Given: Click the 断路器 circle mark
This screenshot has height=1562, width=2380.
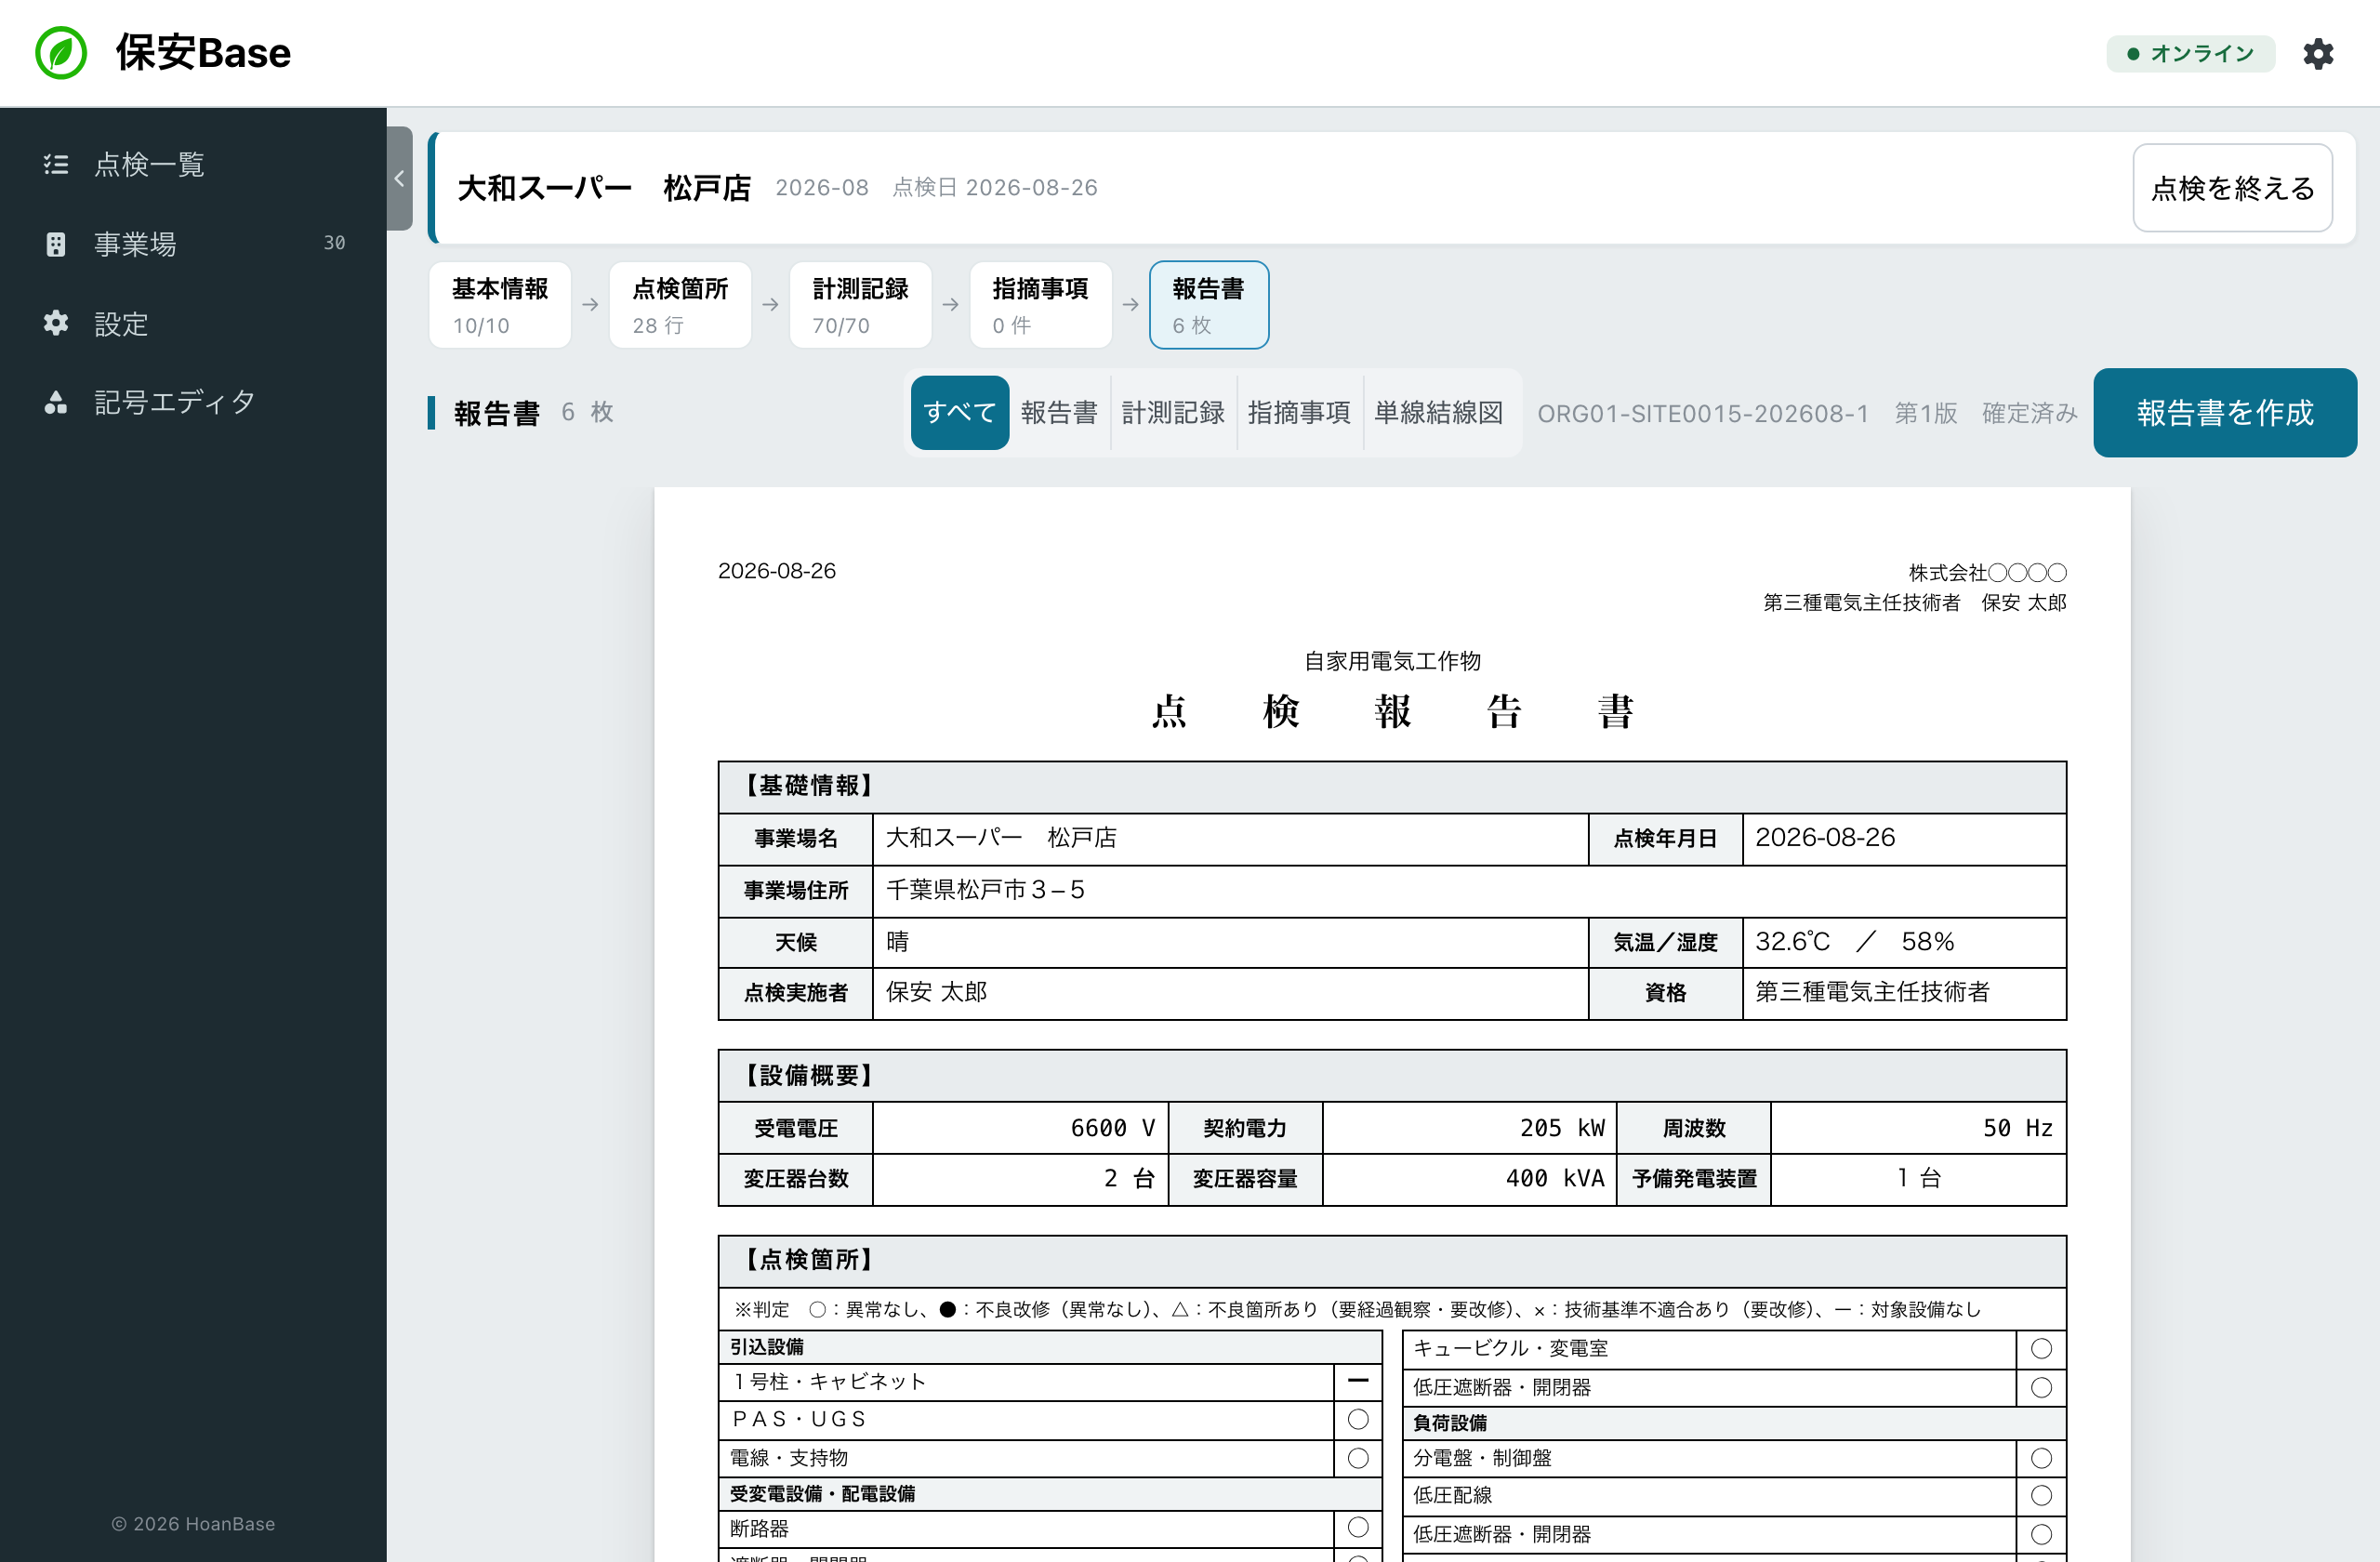Looking at the screenshot, I should point(1358,1528).
